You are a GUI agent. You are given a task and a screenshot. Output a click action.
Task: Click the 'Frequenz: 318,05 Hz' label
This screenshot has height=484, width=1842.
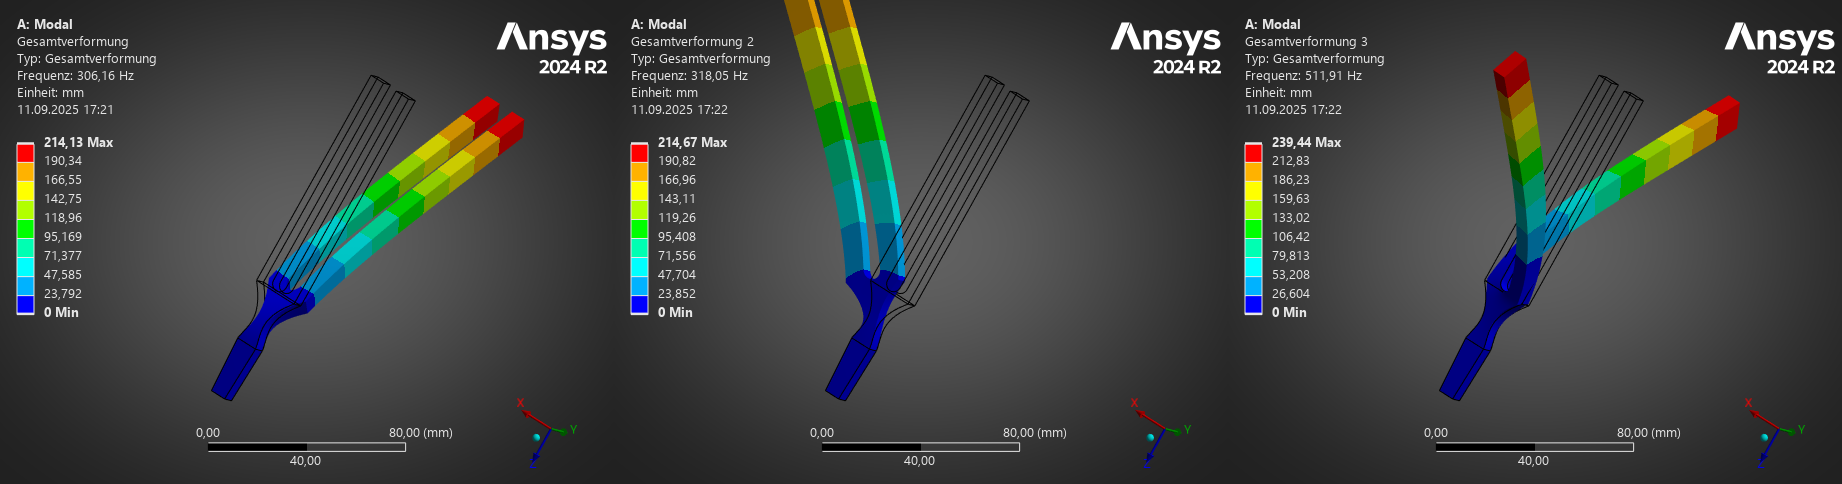[689, 76]
